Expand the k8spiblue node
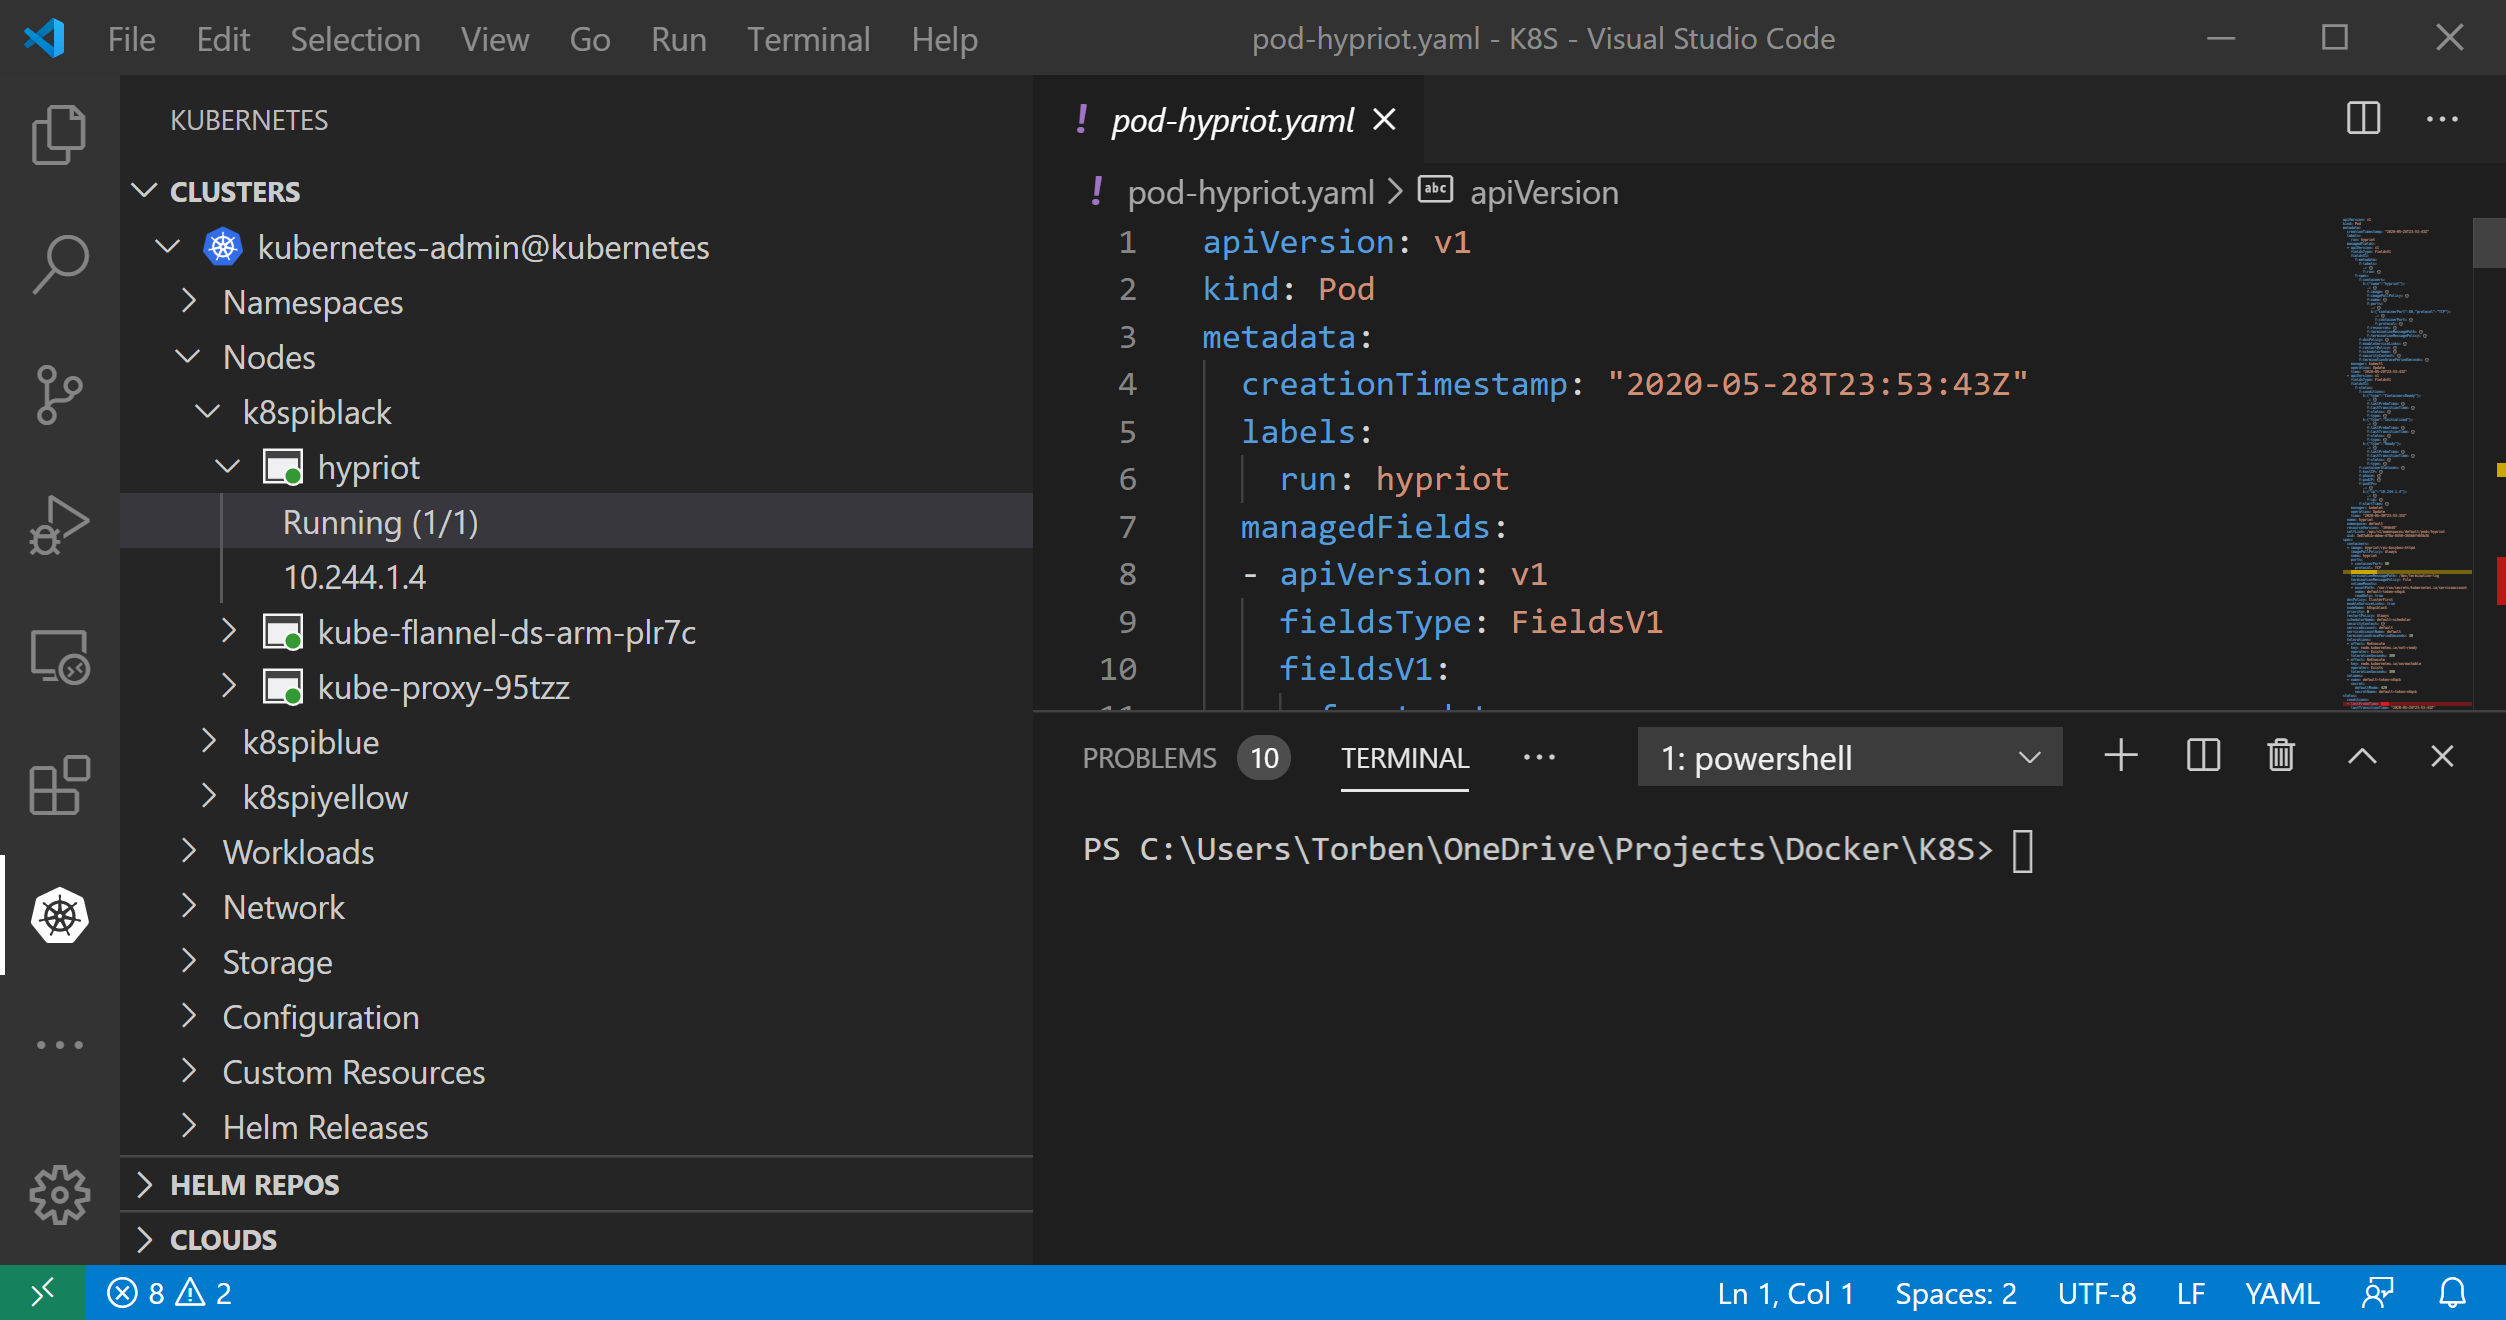2506x1320 pixels. coord(208,741)
